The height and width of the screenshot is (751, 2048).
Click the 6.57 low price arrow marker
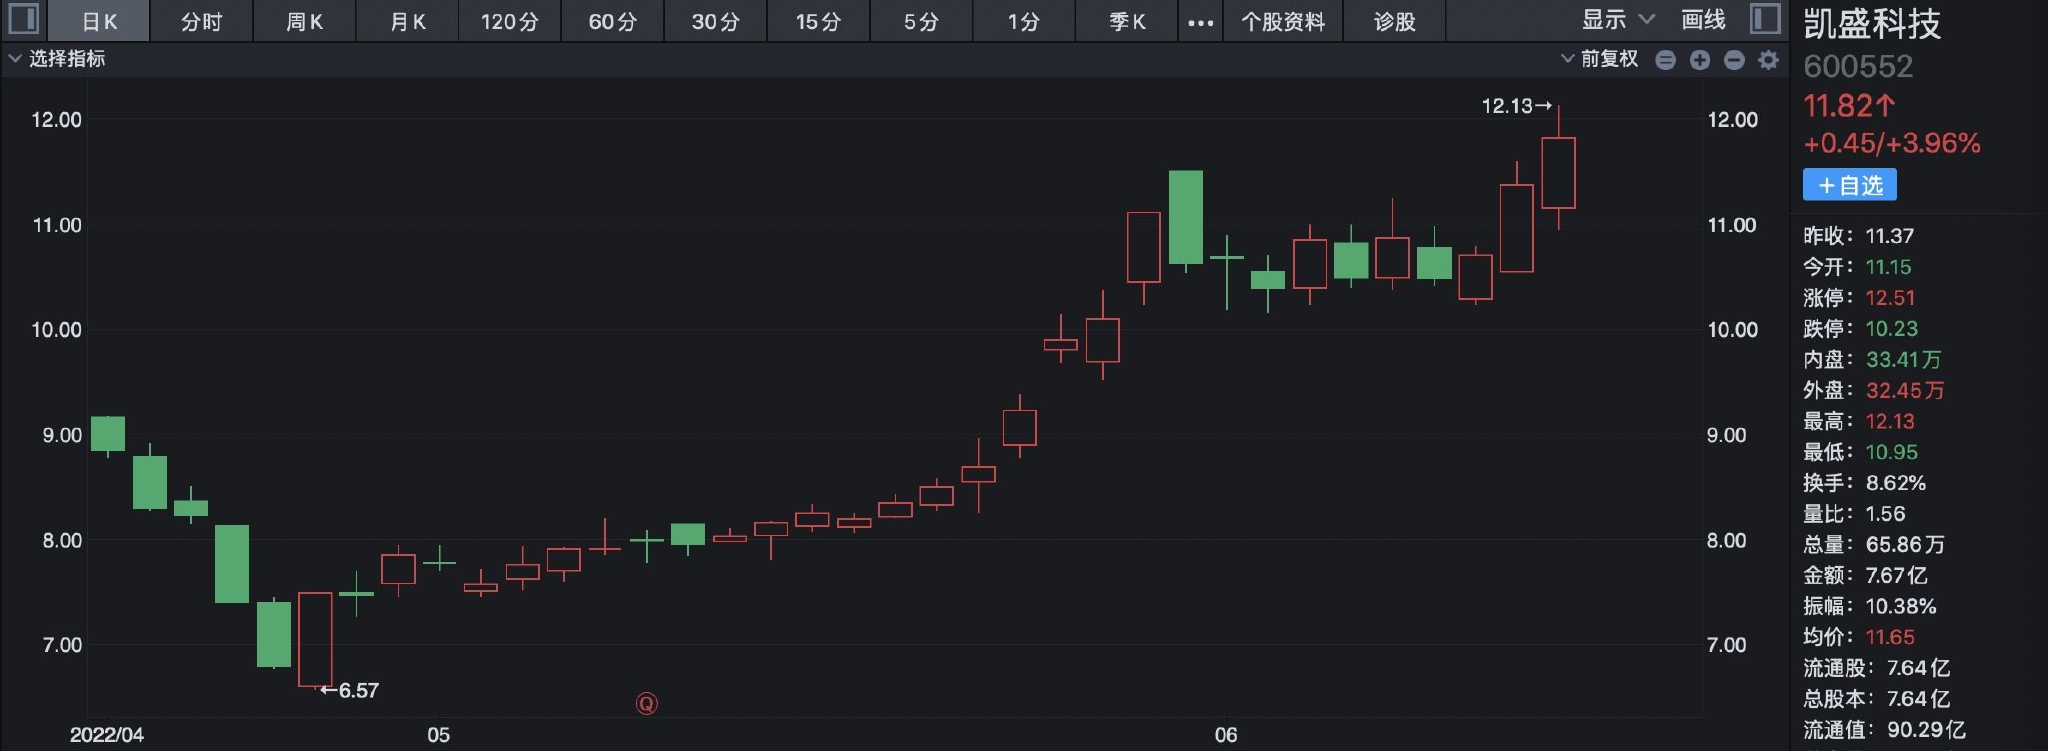click(x=350, y=690)
